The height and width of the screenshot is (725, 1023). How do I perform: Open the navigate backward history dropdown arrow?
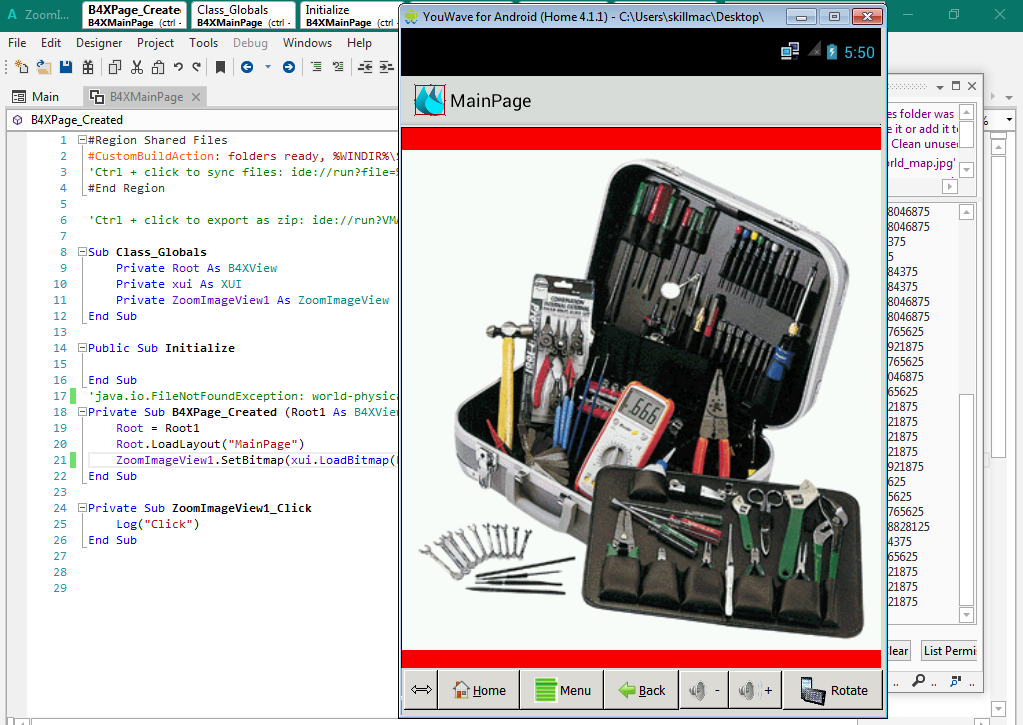coord(267,67)
